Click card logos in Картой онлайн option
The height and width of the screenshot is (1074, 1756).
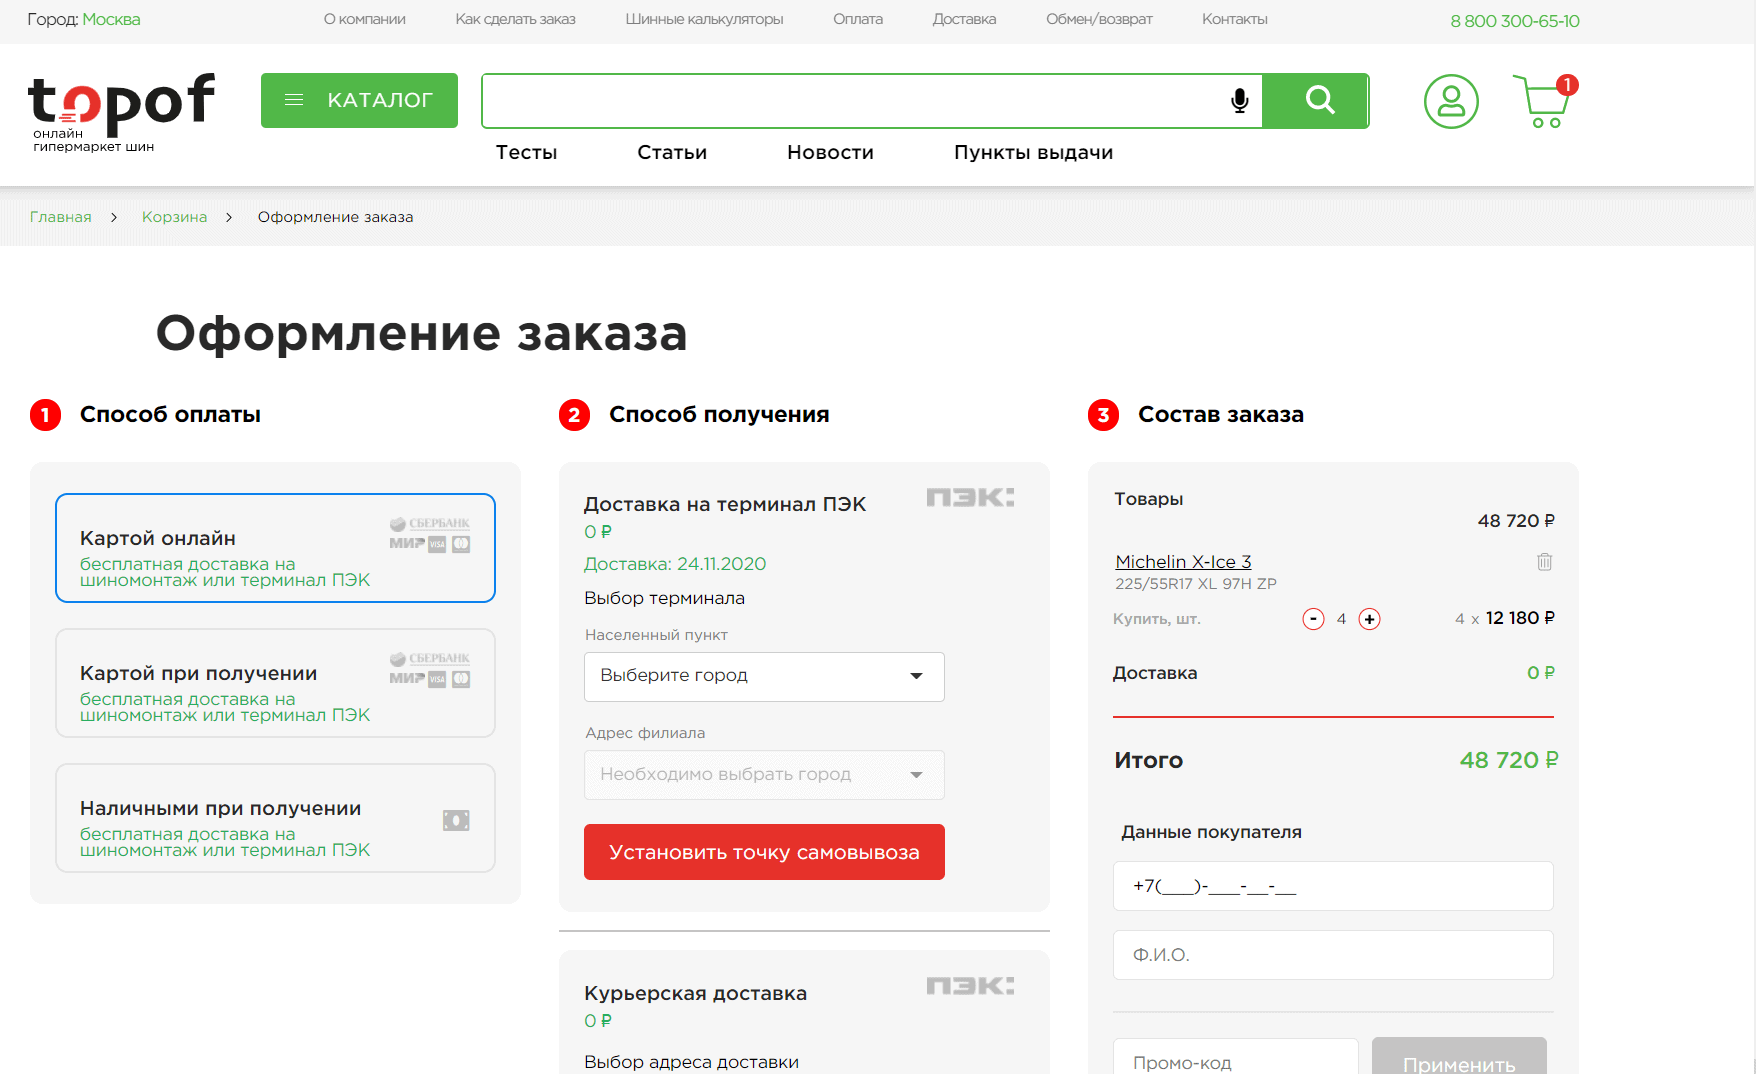430,535
